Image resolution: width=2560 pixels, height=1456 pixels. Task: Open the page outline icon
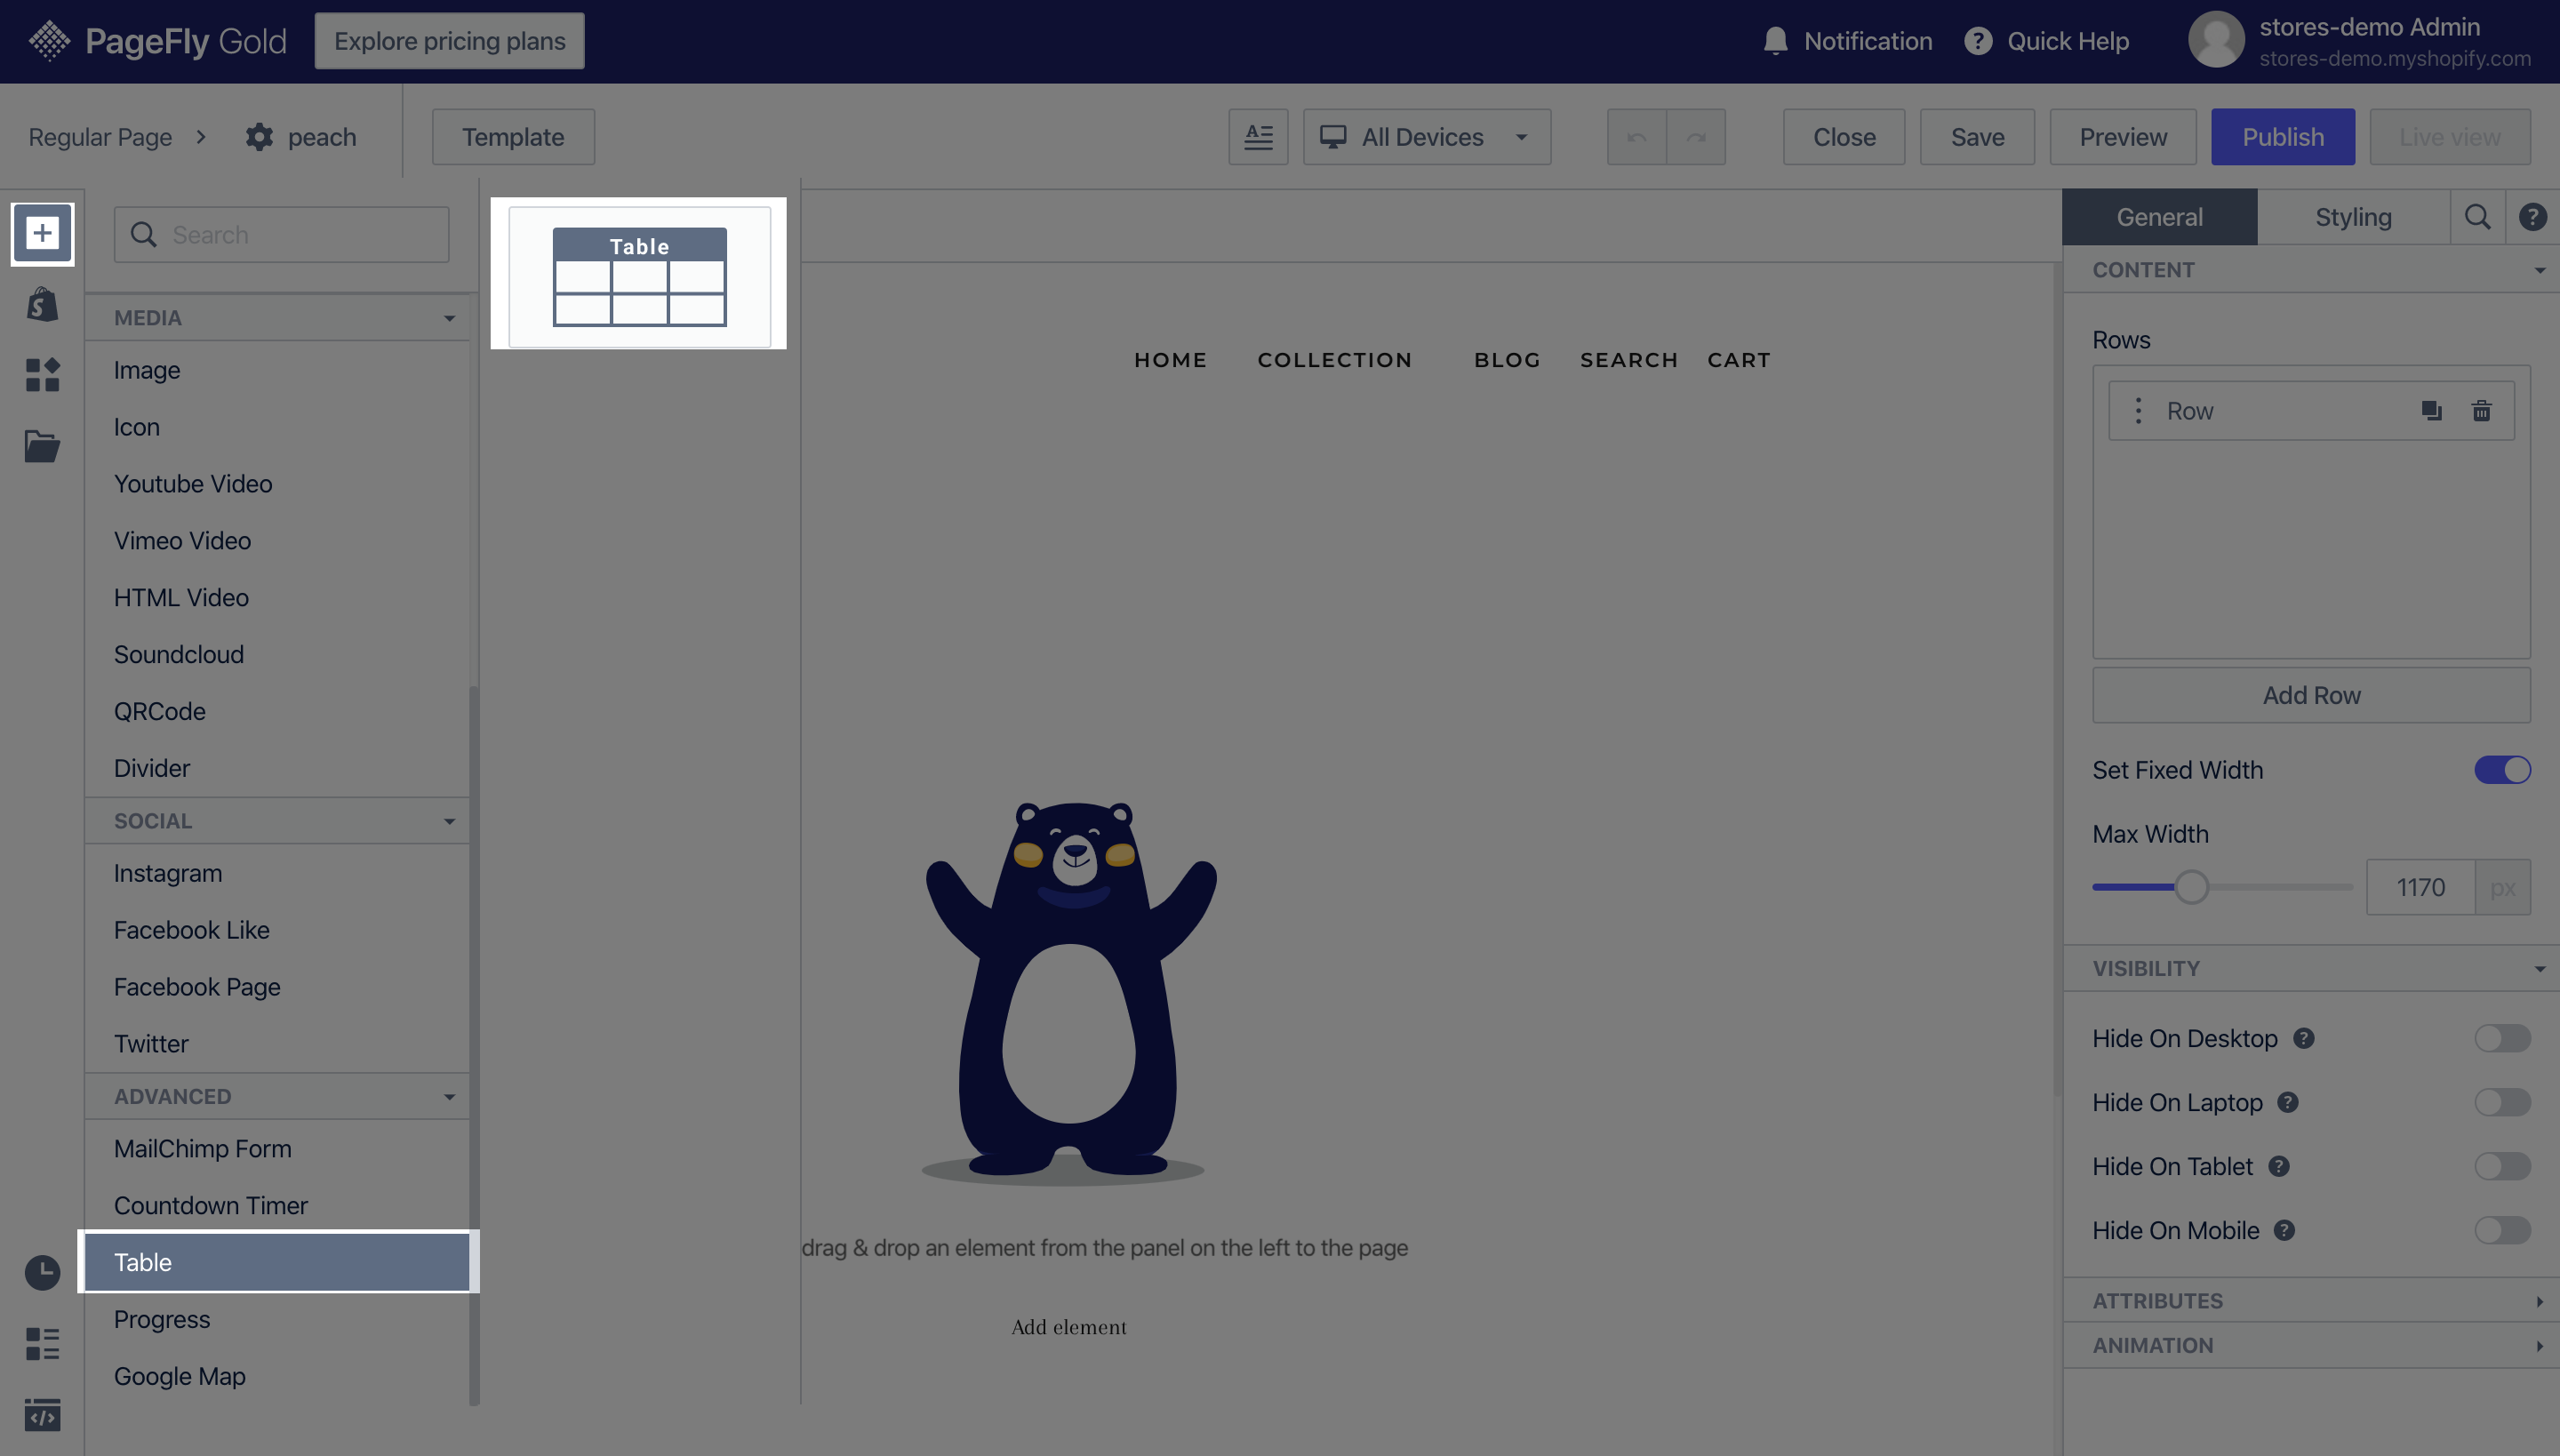(x=42, y=1343)
